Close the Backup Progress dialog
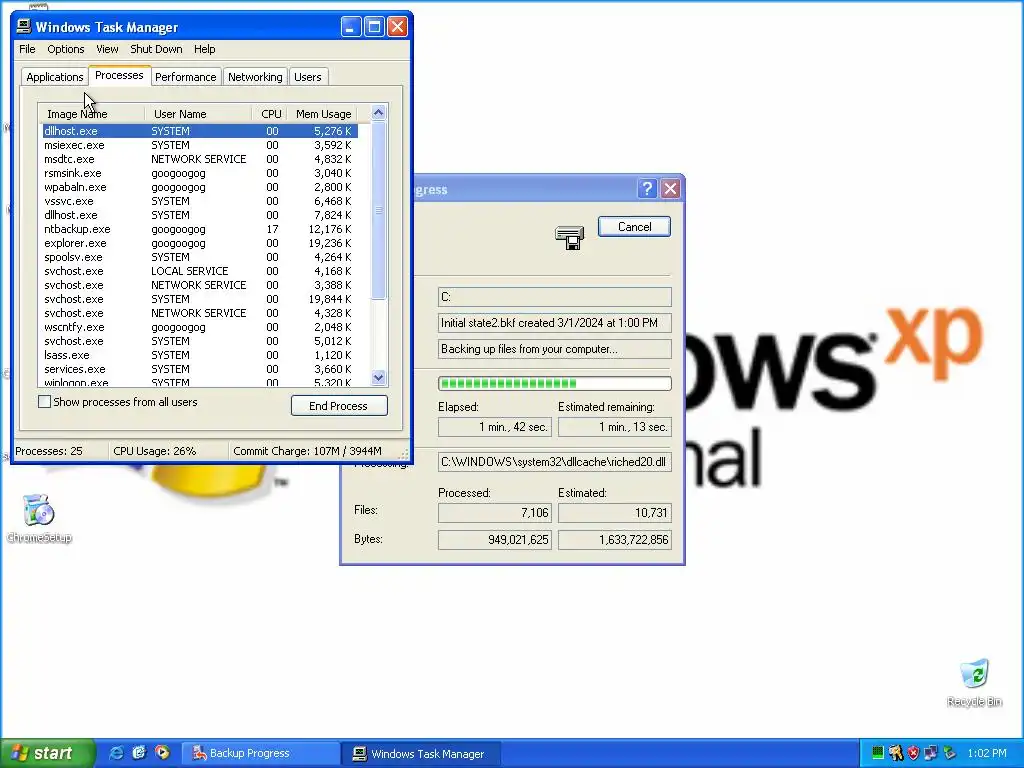The height and width of the screenshot is (768, 1024). click(670, 189)
